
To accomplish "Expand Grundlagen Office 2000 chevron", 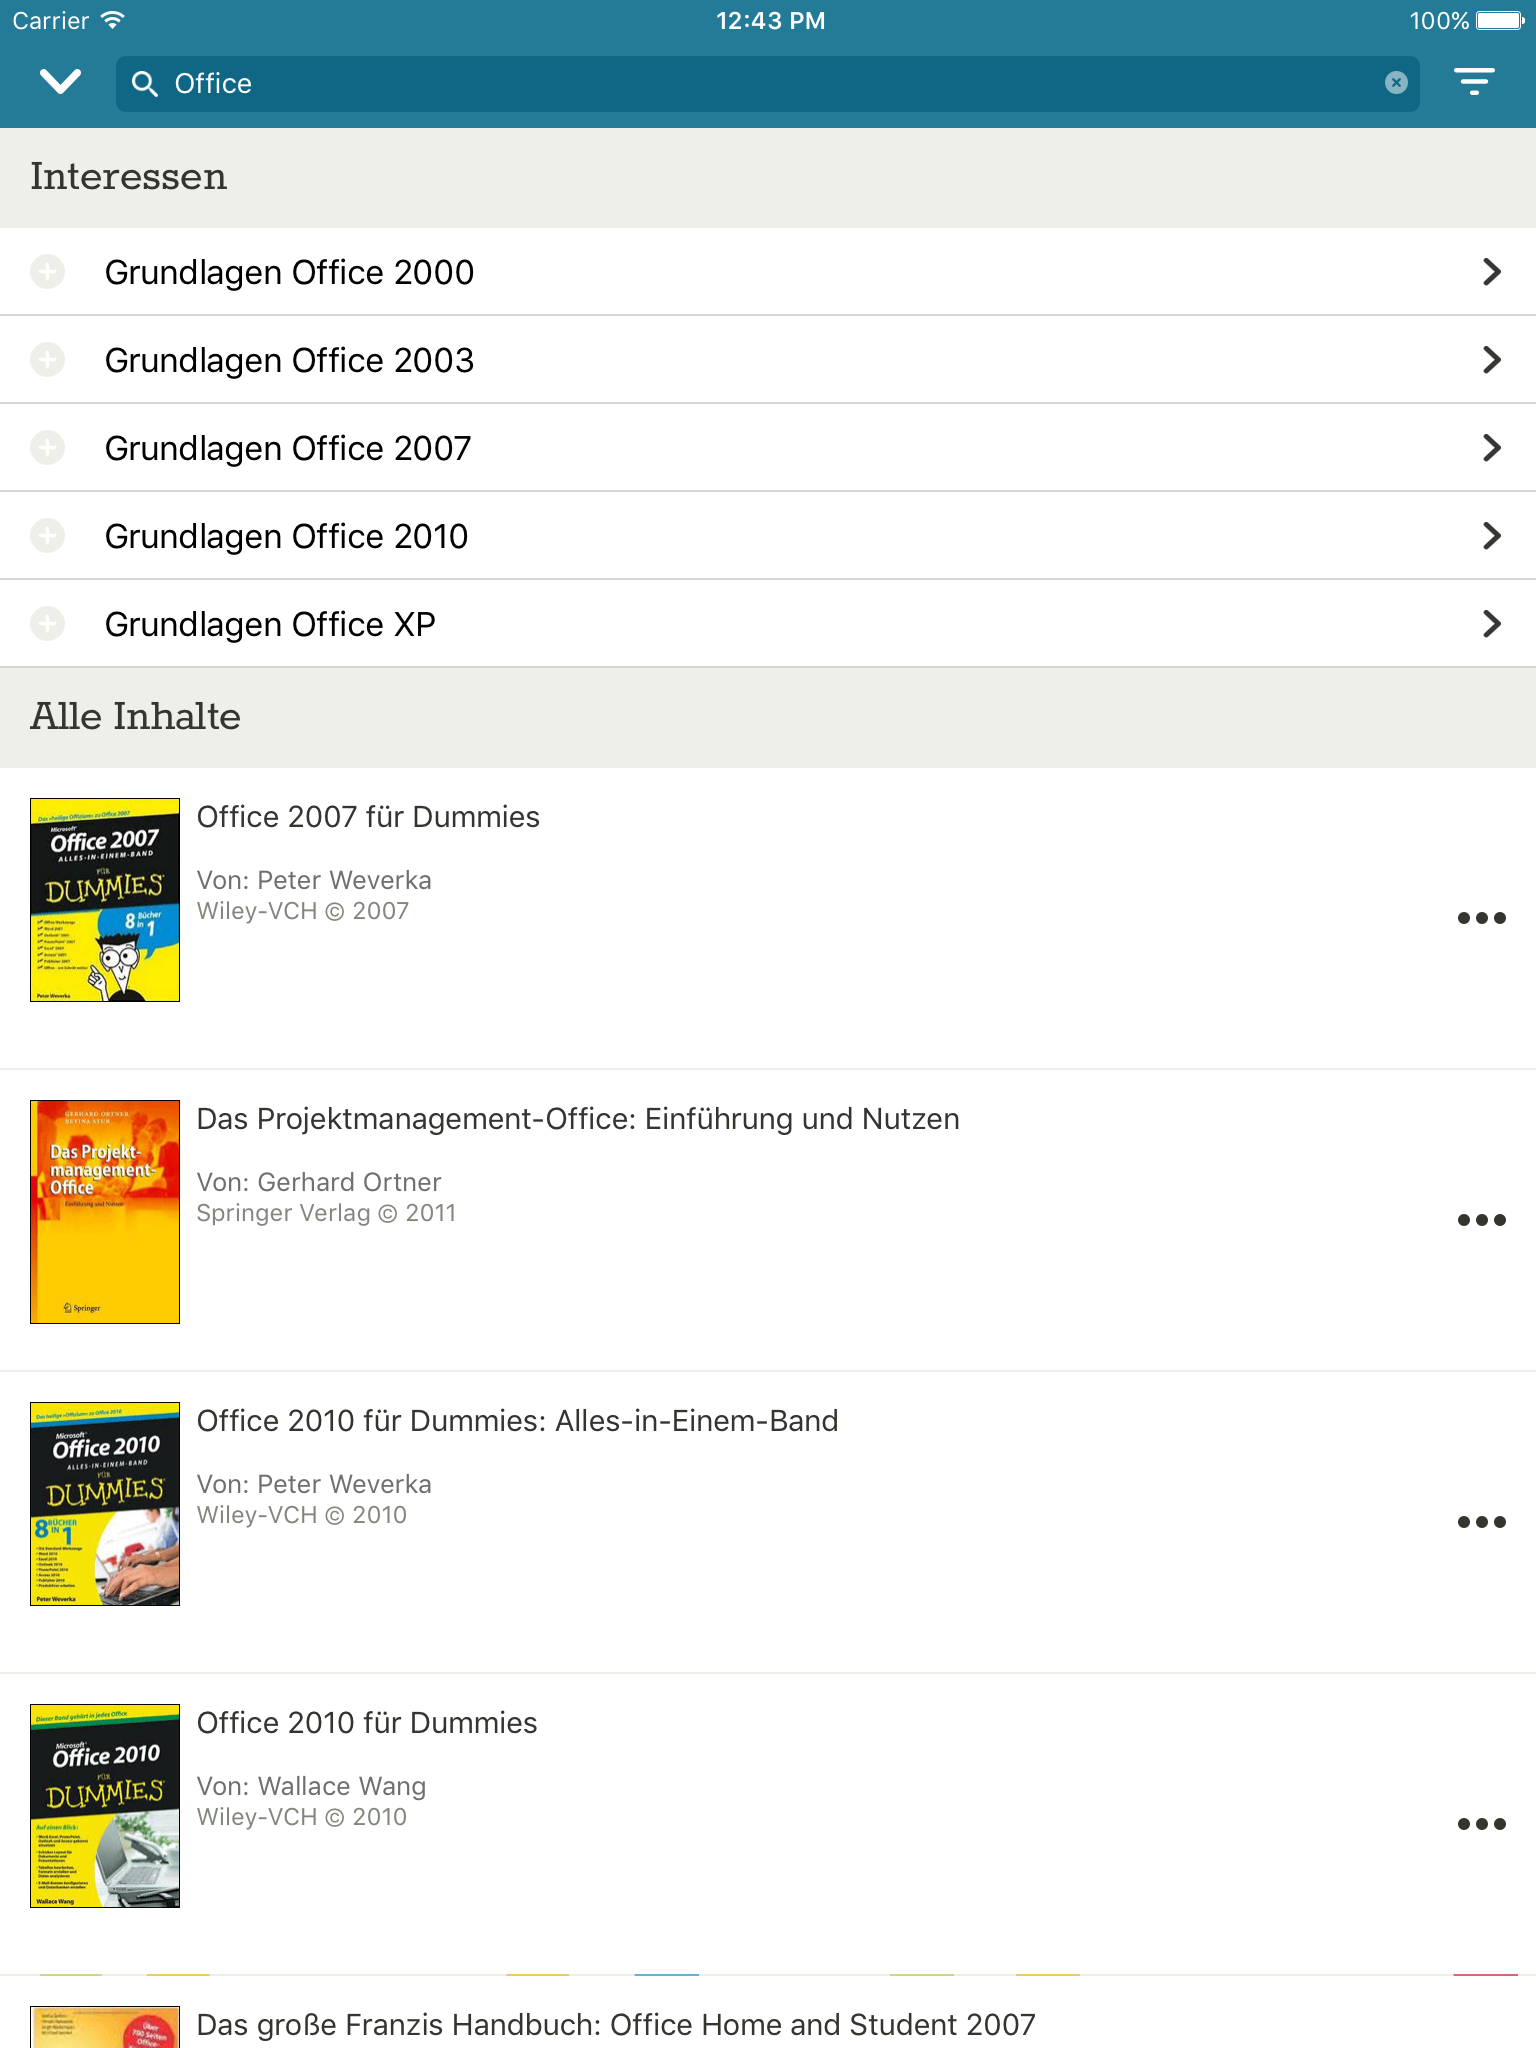I will click(1491, 272).
